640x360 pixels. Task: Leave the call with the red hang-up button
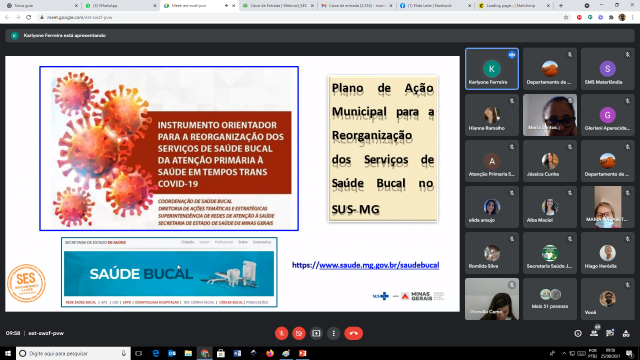coord(353,333)
